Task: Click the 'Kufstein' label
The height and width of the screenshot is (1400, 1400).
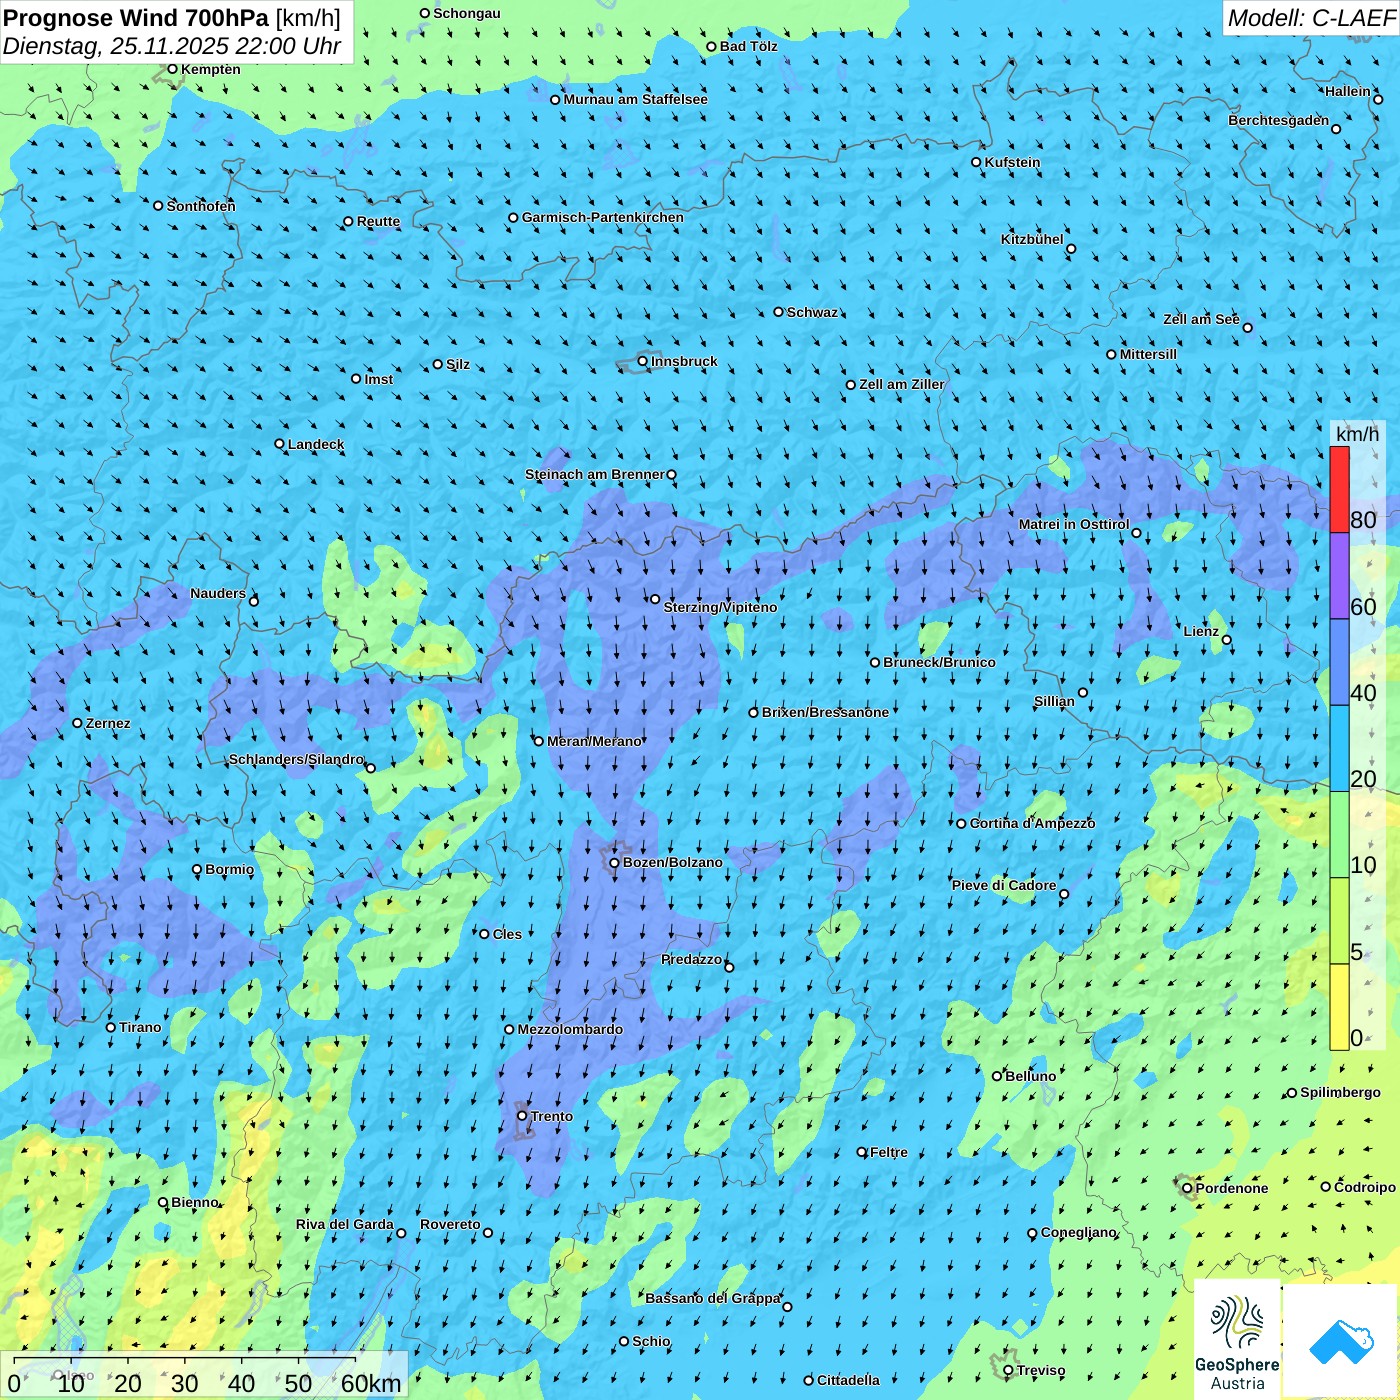Action: point(1013,162)
